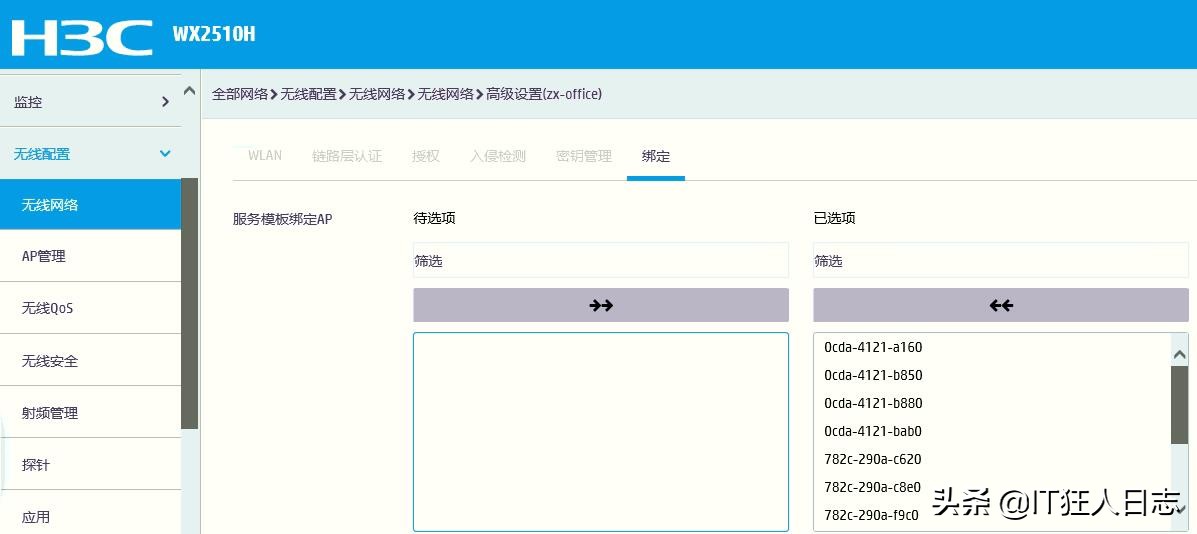Click the 已选项 filter input field
The width and height of the screenshot is (1197, 534).
(x=1001, y=260)
